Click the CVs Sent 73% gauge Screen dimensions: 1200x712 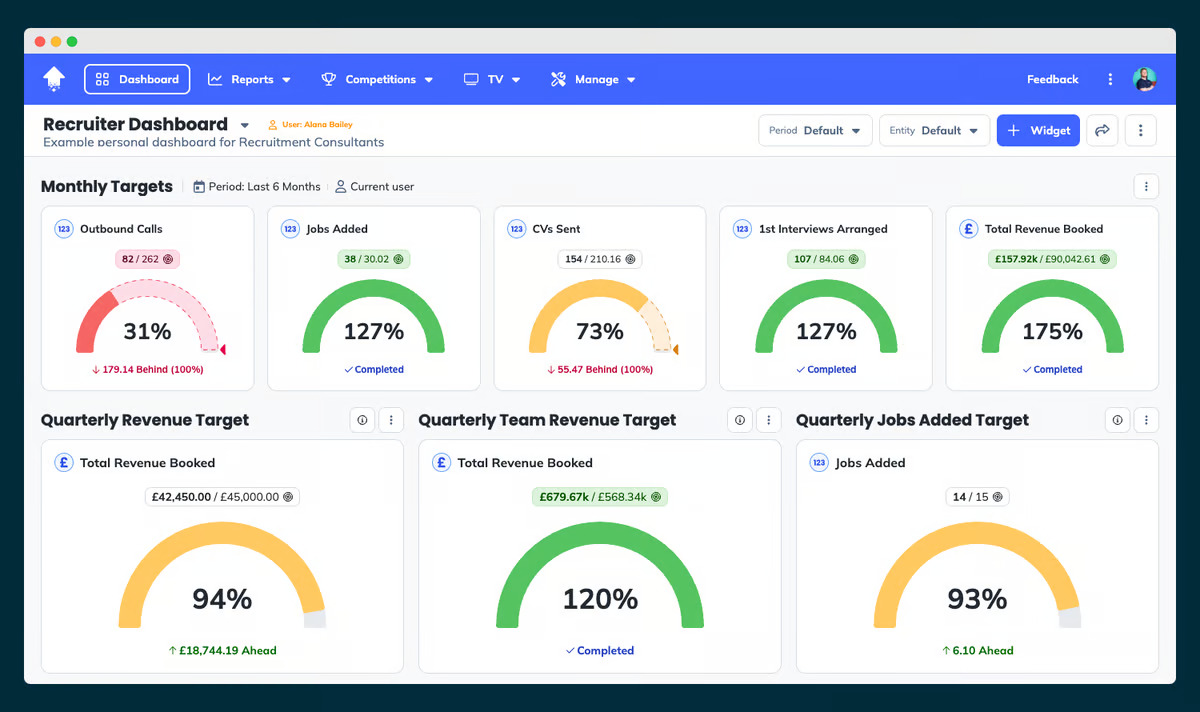[x=602, y=316]
